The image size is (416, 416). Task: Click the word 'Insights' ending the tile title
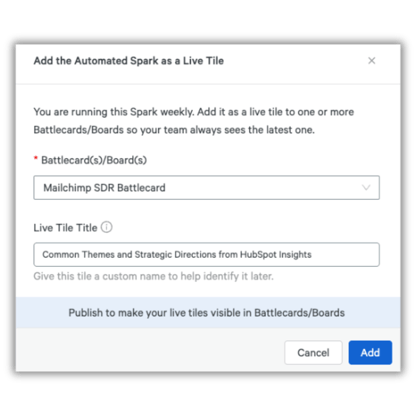(x=295, y=255)
